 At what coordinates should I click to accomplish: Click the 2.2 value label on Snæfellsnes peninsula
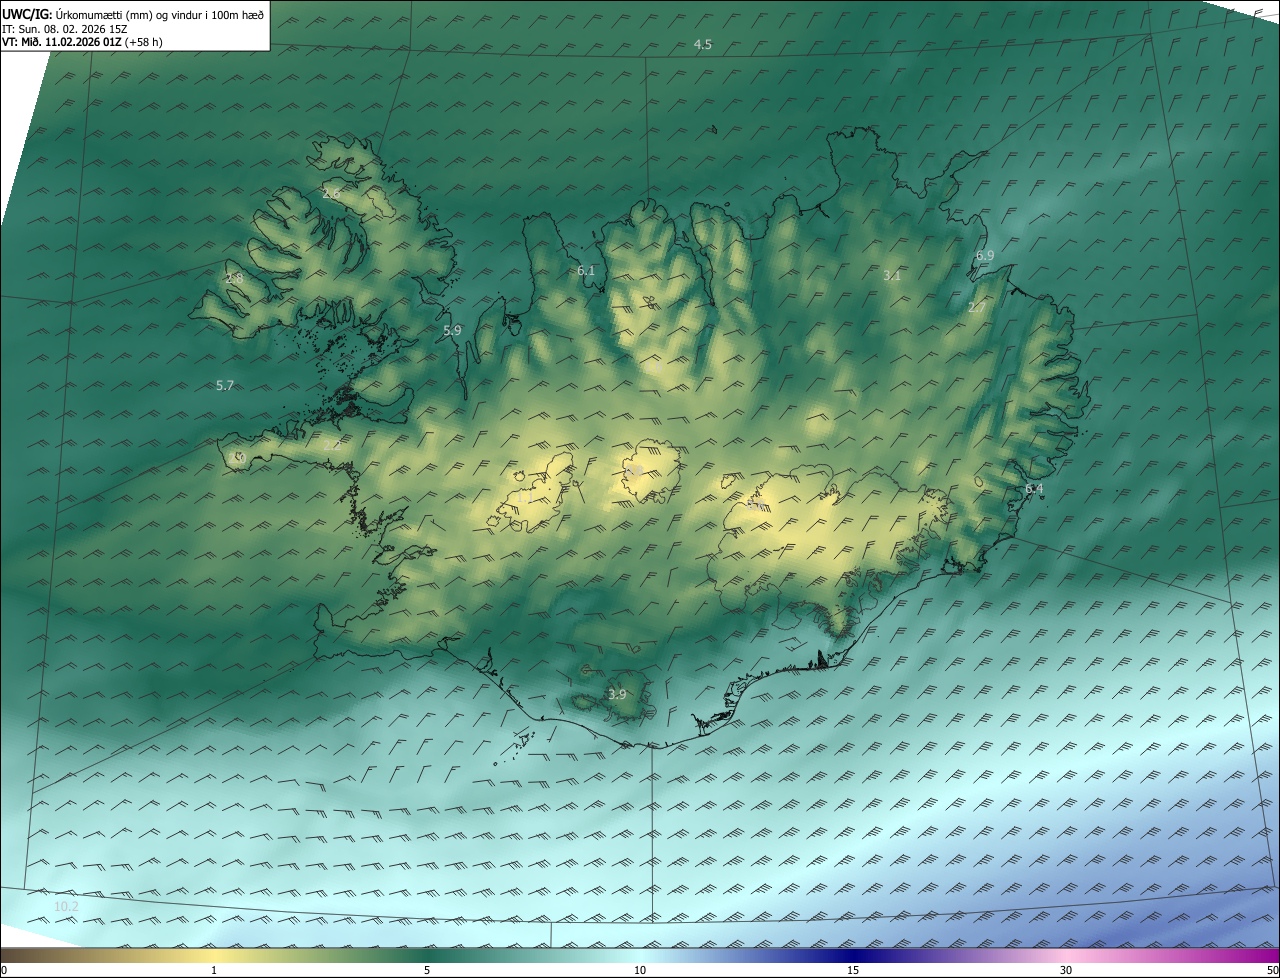coord(332,445)
